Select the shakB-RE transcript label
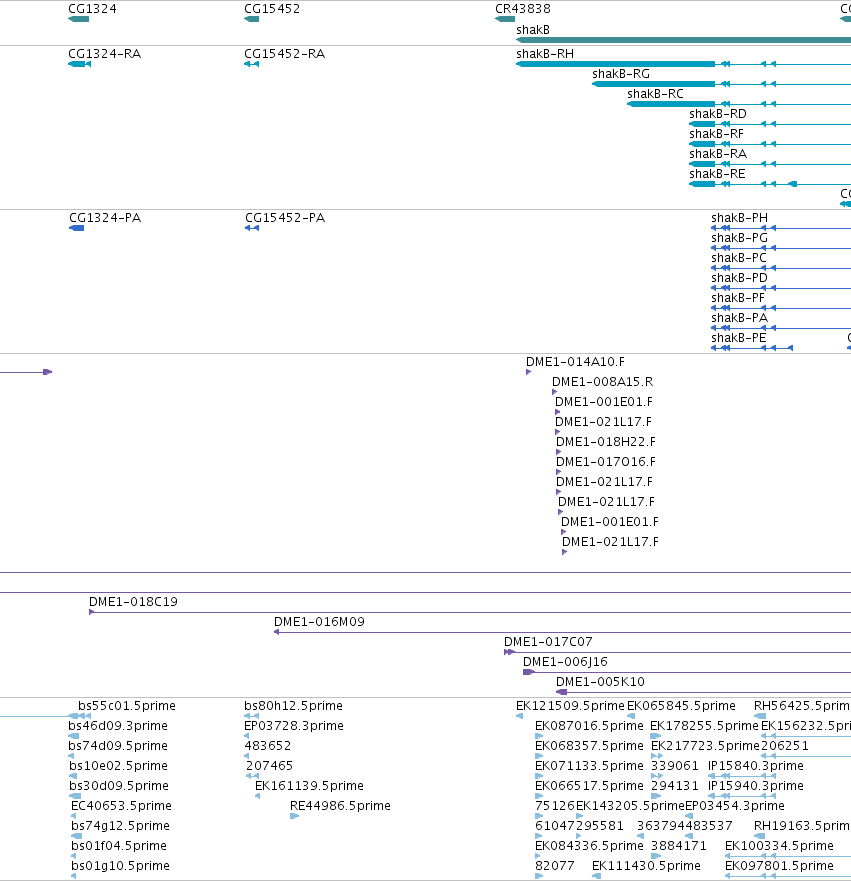Screen dimensions: 851x881 [717, 174]
